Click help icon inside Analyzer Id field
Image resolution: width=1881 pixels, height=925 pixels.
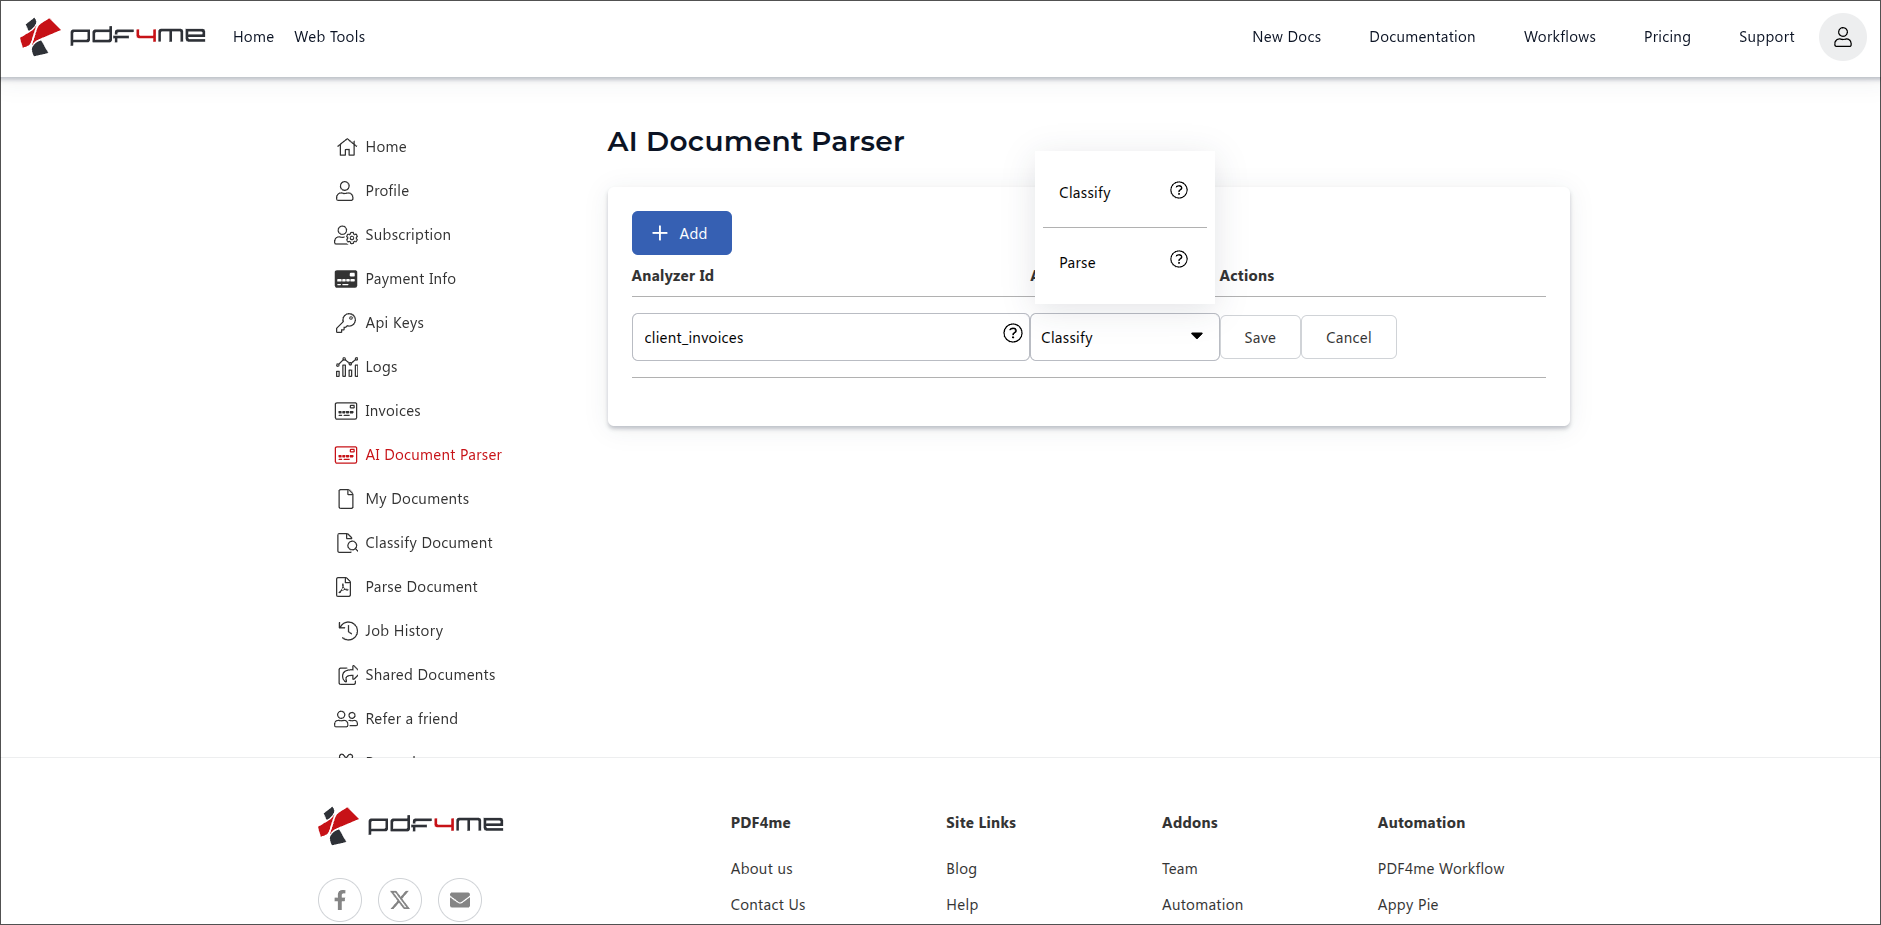1013,333
